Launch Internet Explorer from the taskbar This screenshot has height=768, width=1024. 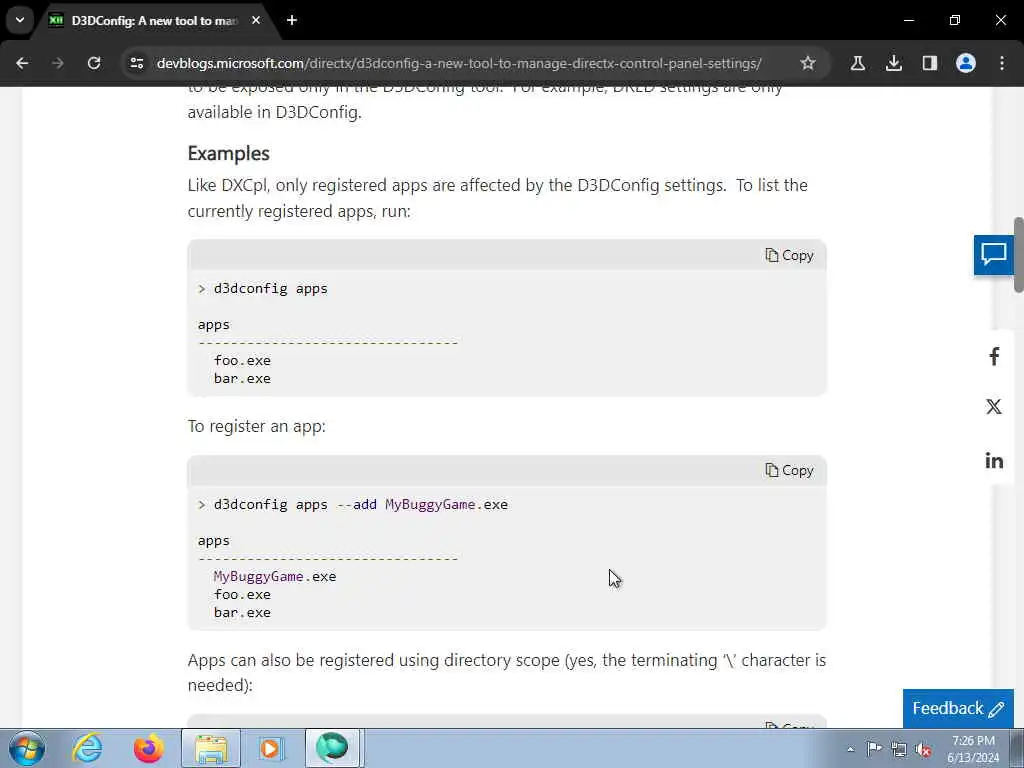tap(87, 748)
